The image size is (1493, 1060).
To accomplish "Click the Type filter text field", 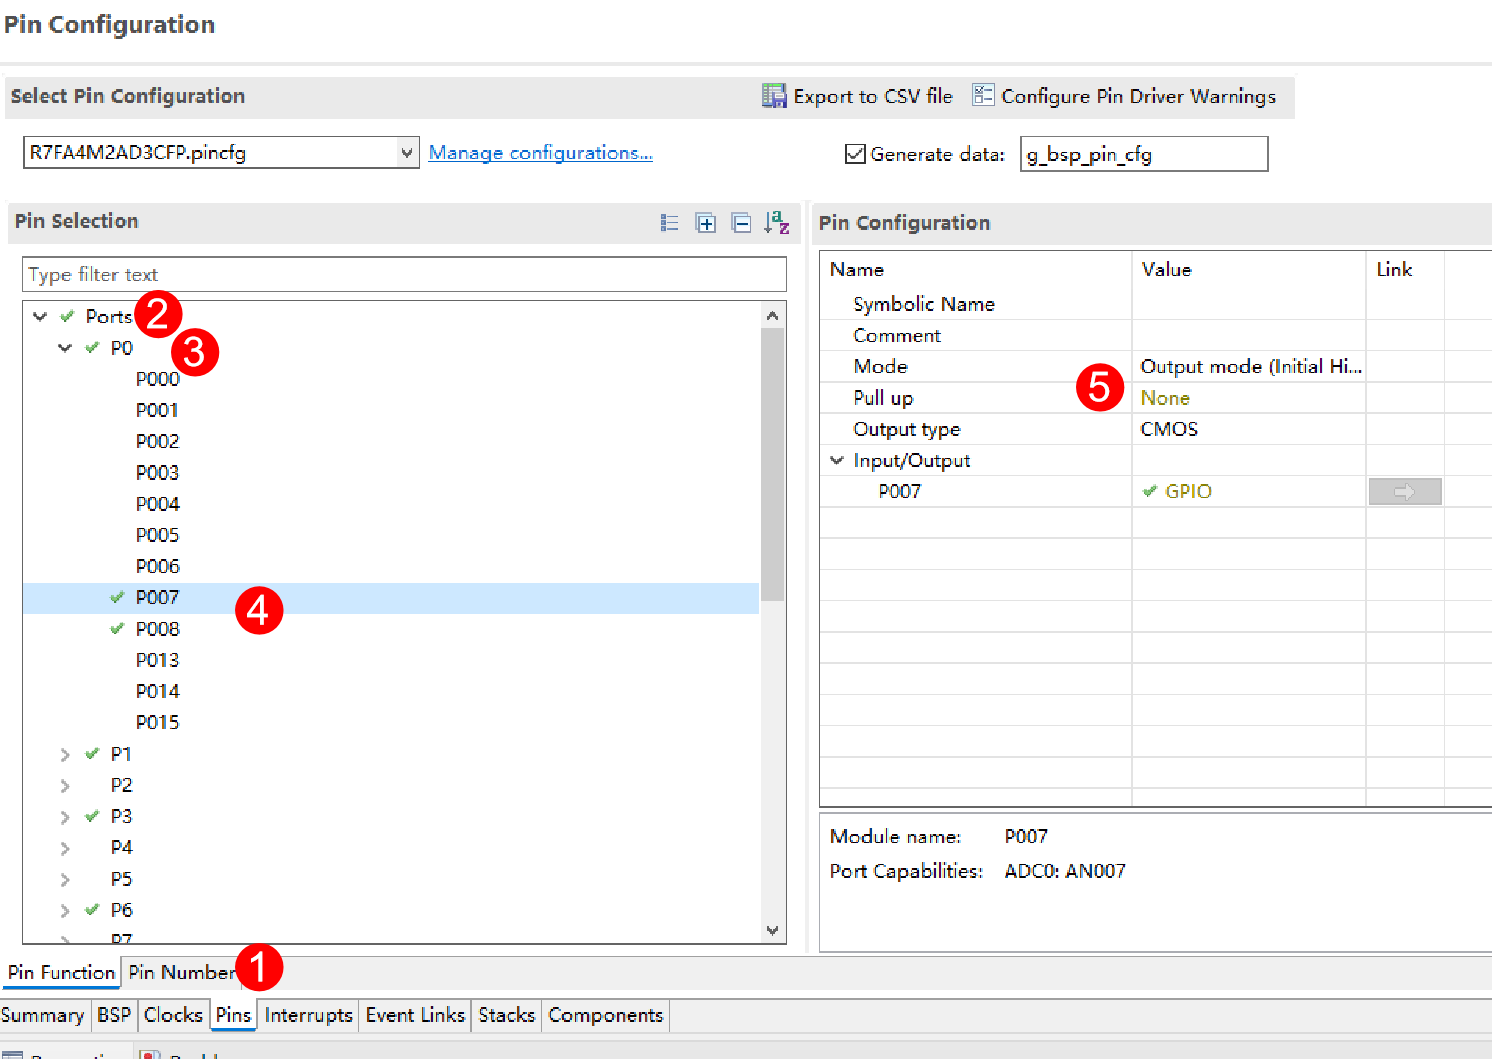I will [x=404, y=274].
